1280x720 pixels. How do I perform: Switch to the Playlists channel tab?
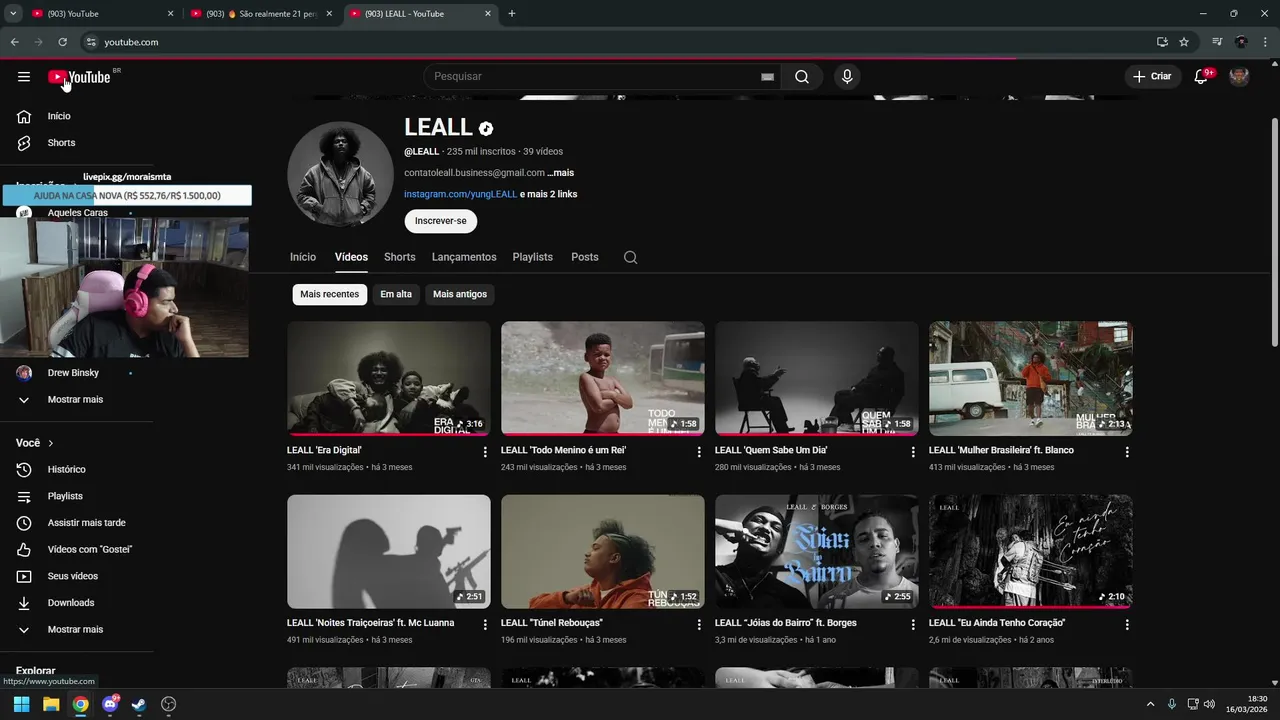tap(532, 257)
